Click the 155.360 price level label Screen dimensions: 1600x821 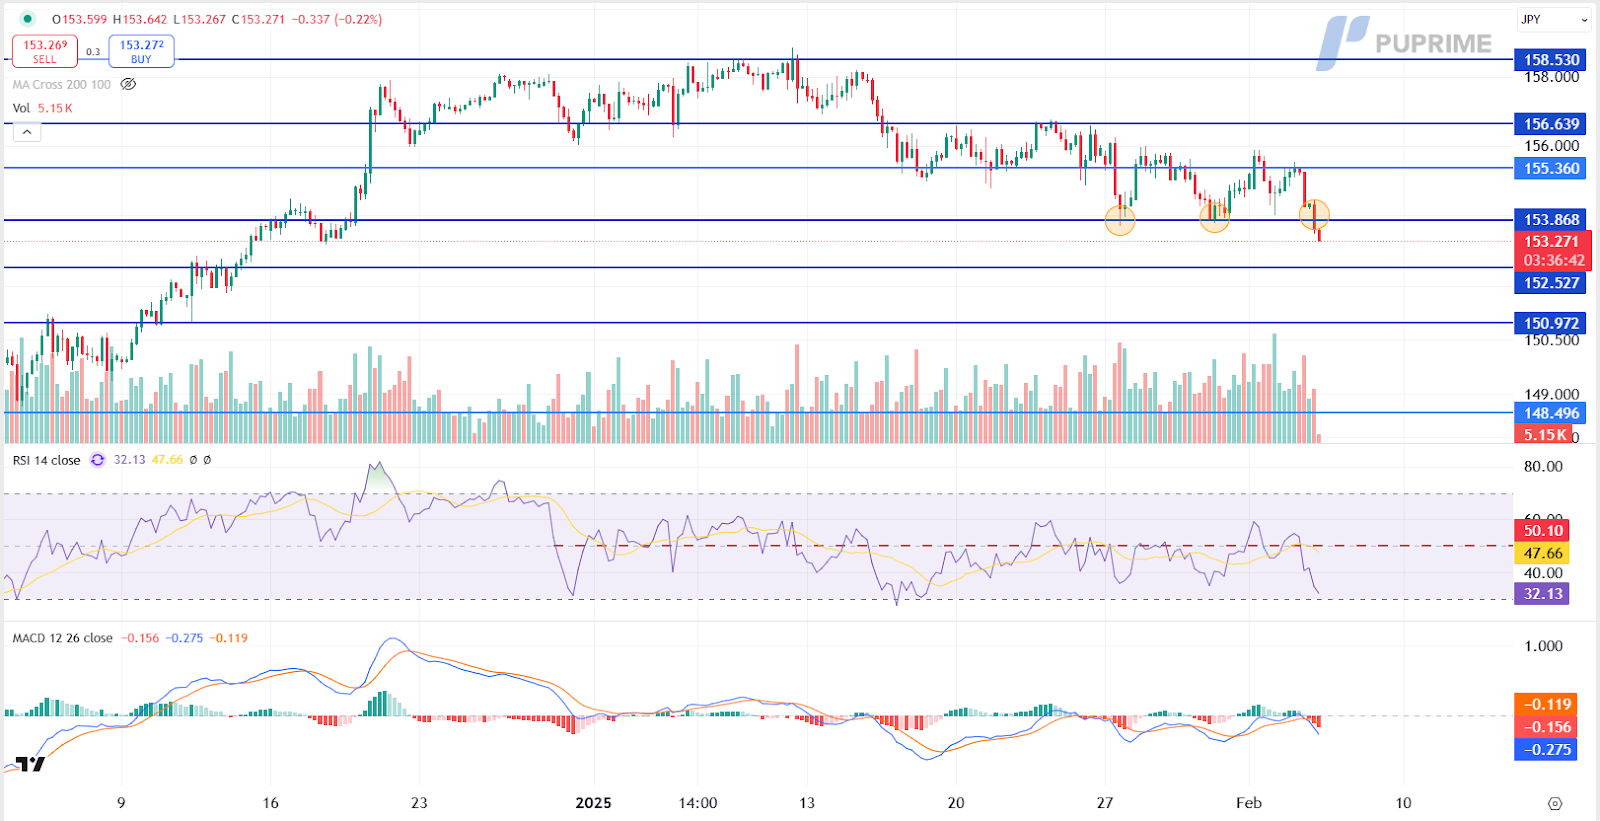pyautogui.click(x=1551, y=168)
